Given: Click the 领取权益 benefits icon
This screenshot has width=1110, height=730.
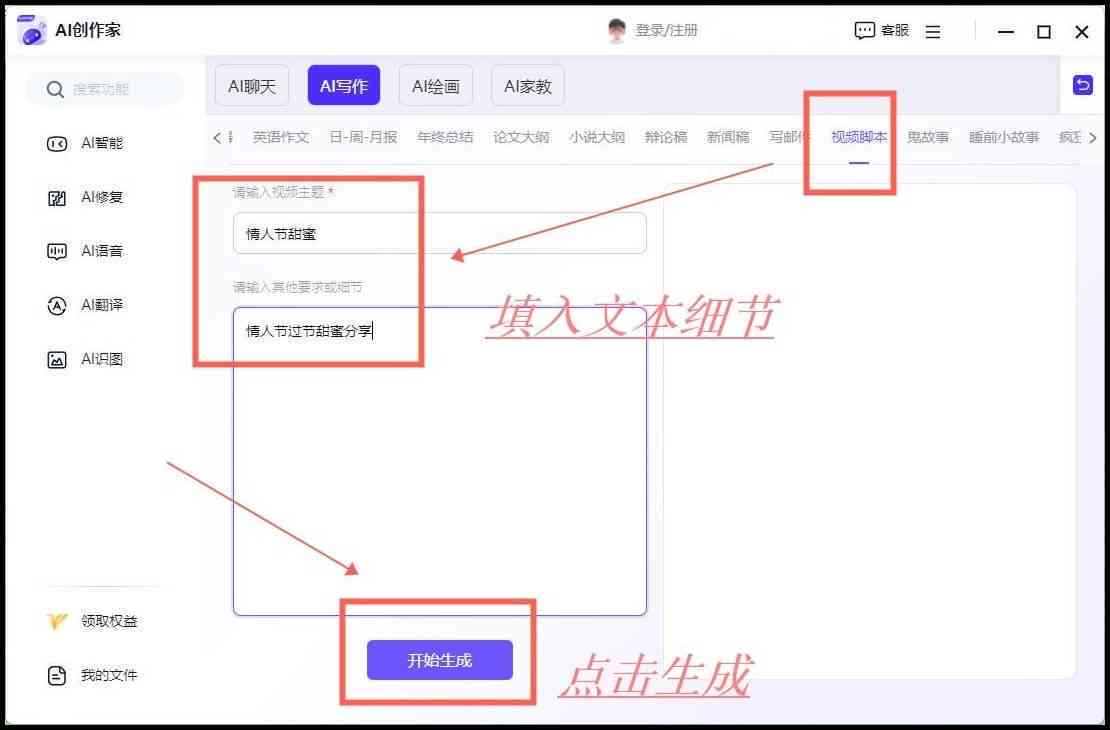Looking at the screenshot, I should [x=57, y=621].
